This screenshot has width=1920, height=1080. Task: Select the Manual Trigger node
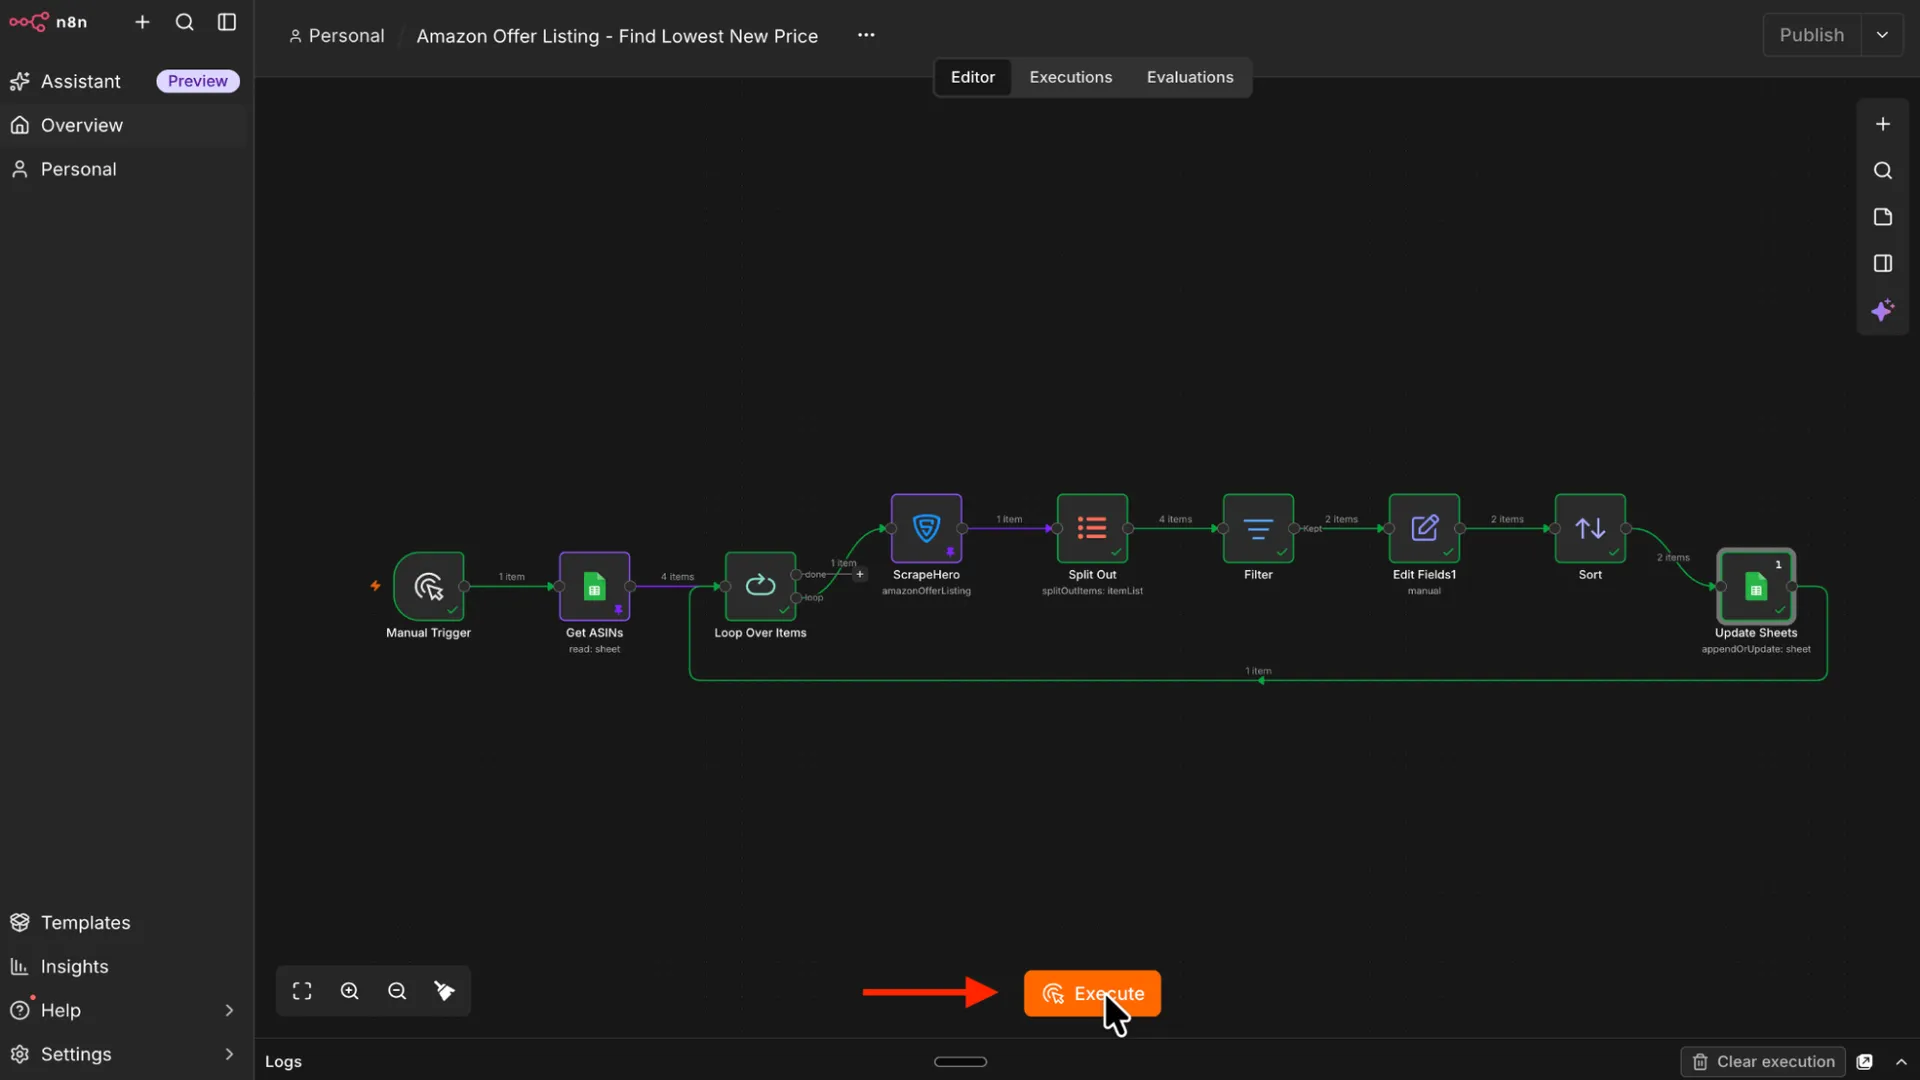429,586
